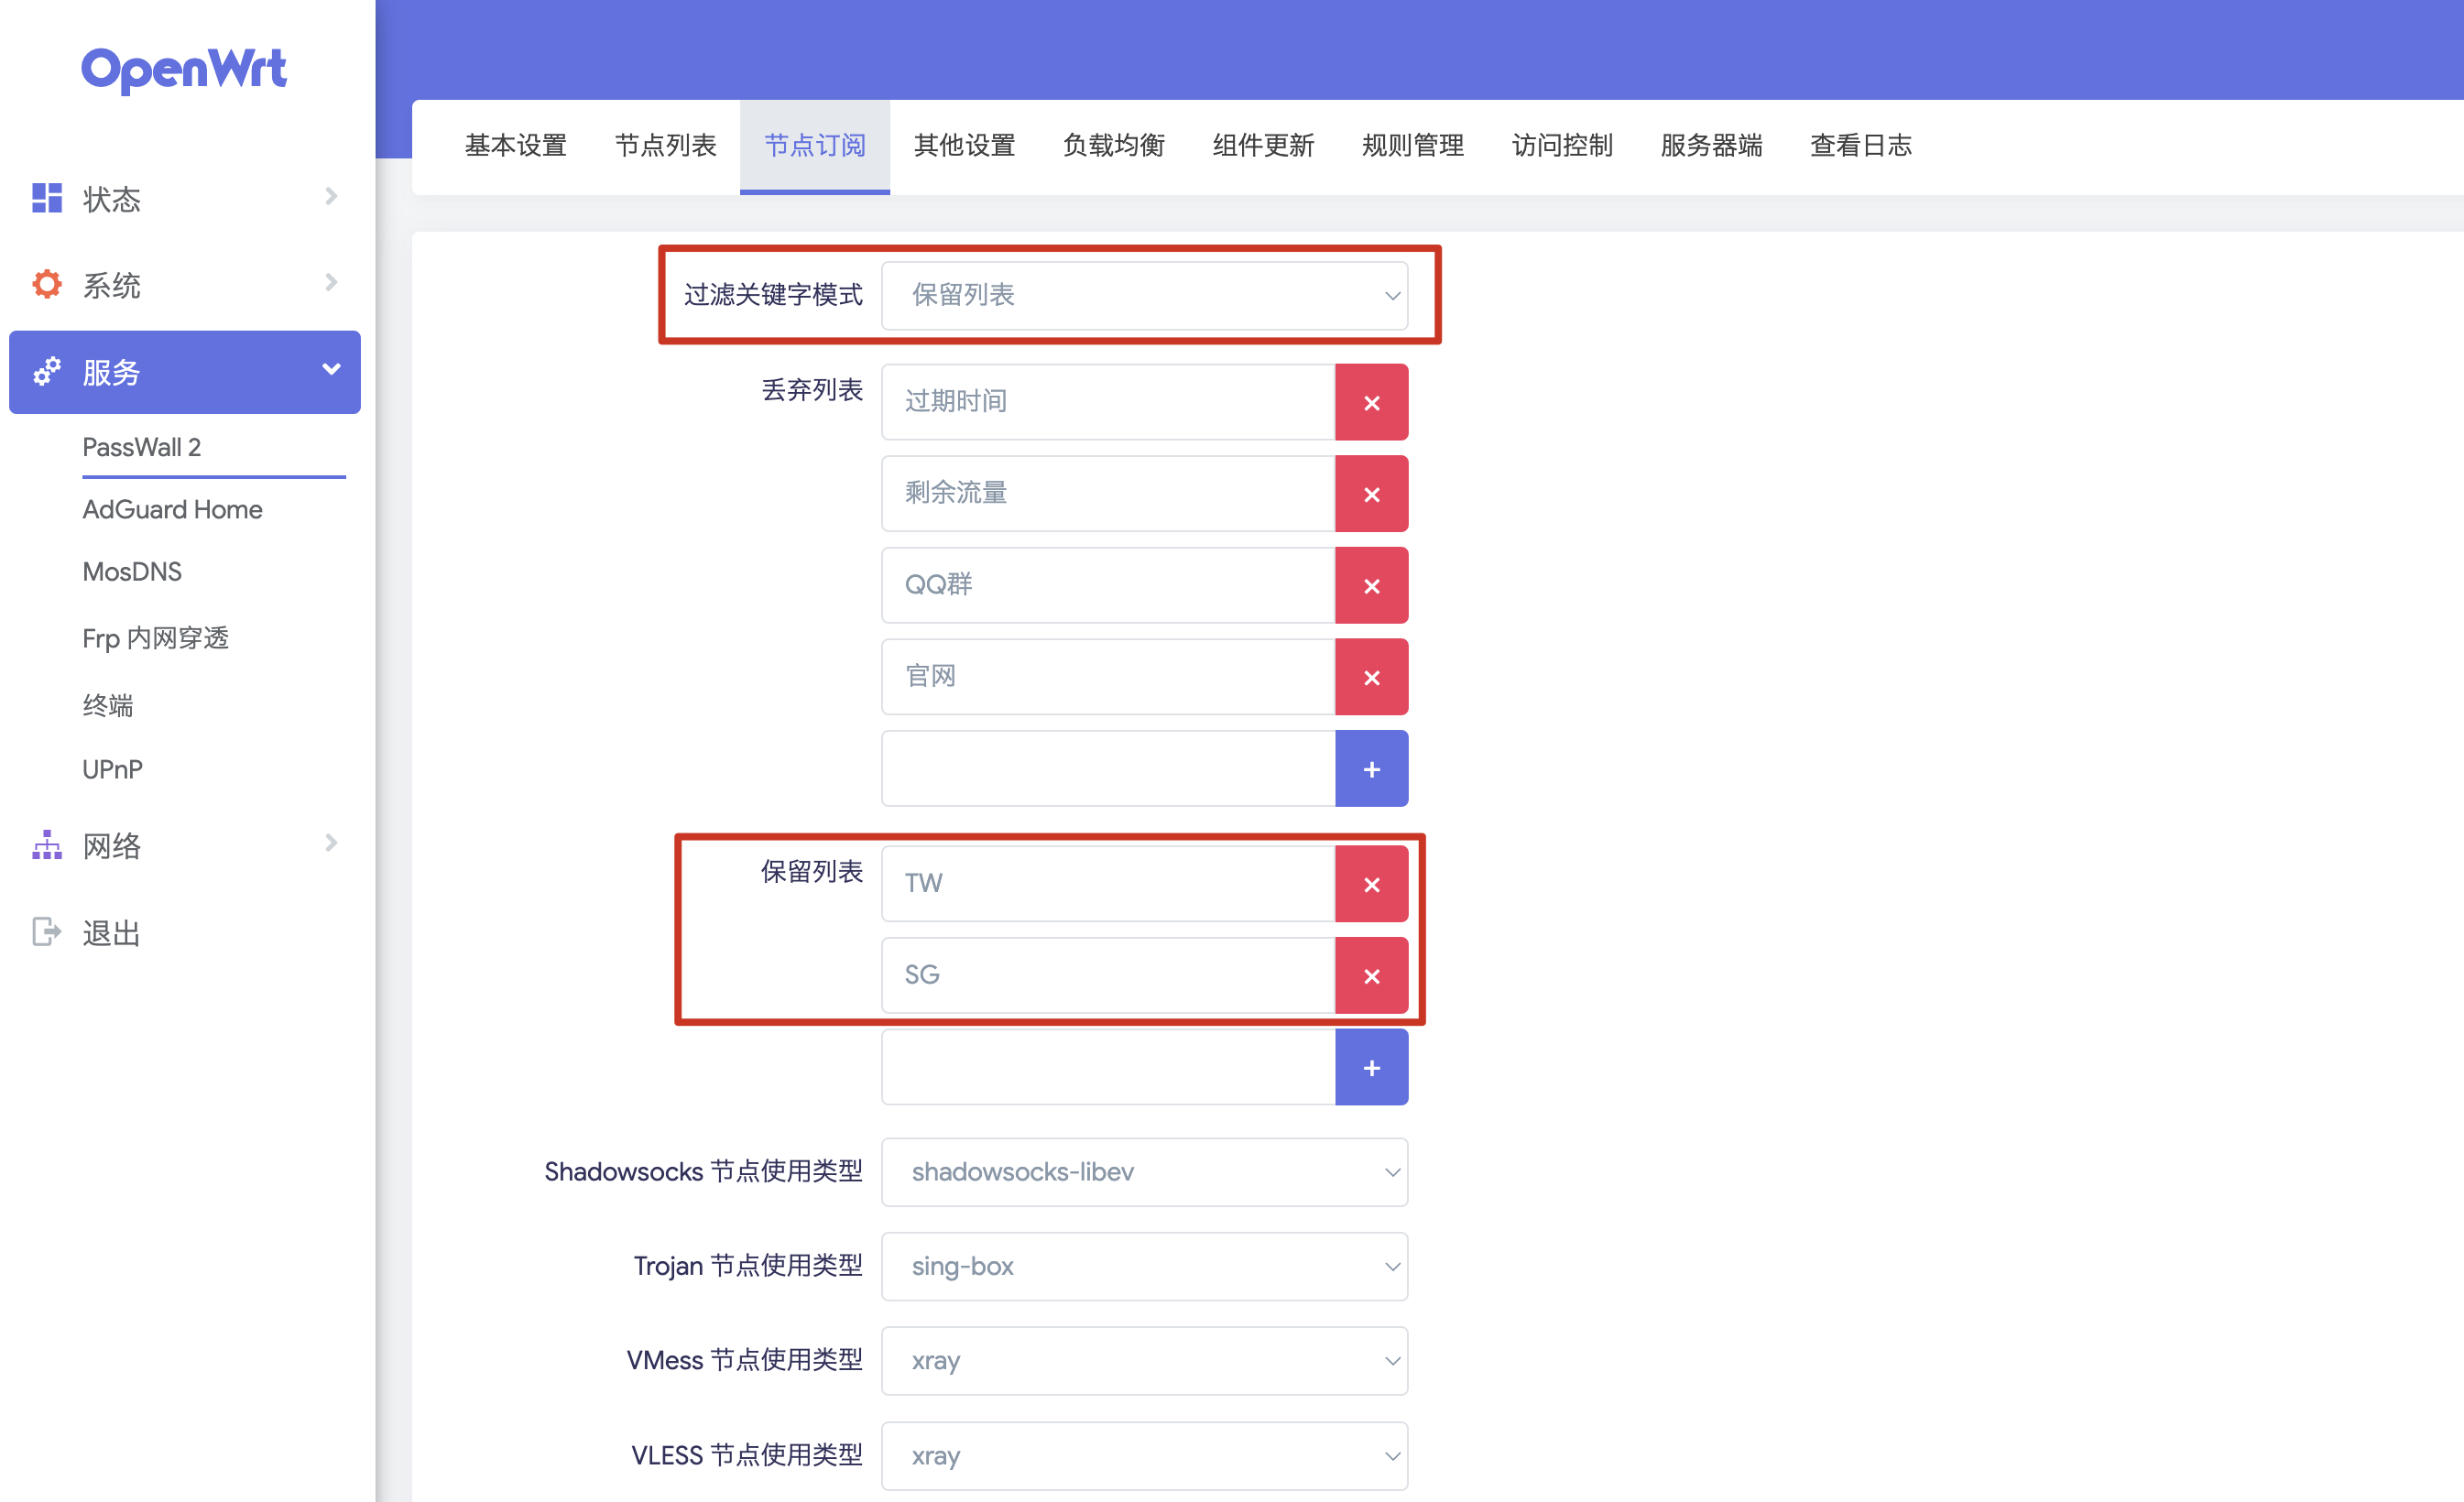This screenshot has height=1502, width=2464.
Task: Remove the TW keep-list entry
Action: tap(1371, 884)
